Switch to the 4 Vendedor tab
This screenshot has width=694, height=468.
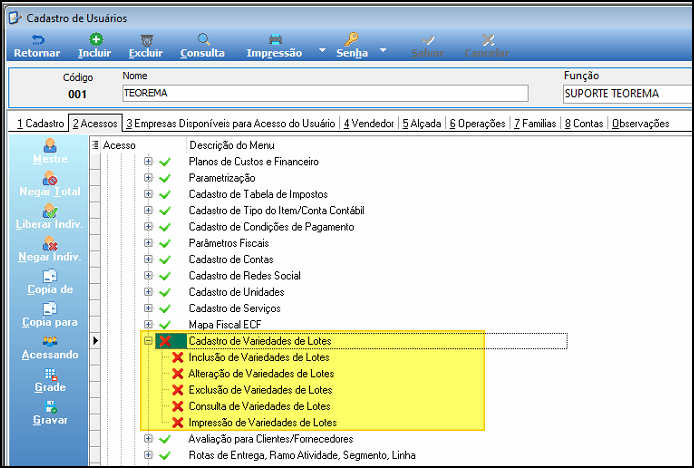click(x=369, y=124)
